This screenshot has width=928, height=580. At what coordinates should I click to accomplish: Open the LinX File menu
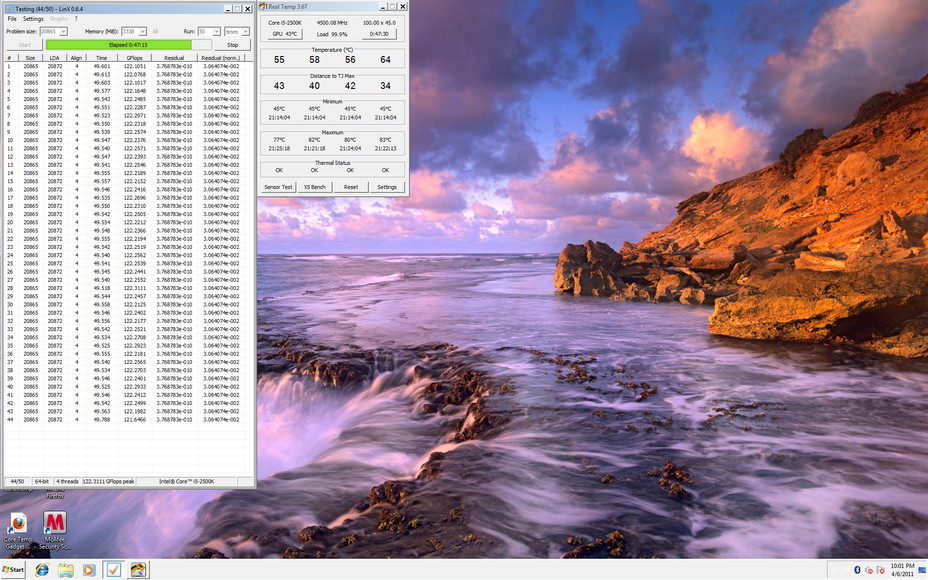(x=12, y=19)
